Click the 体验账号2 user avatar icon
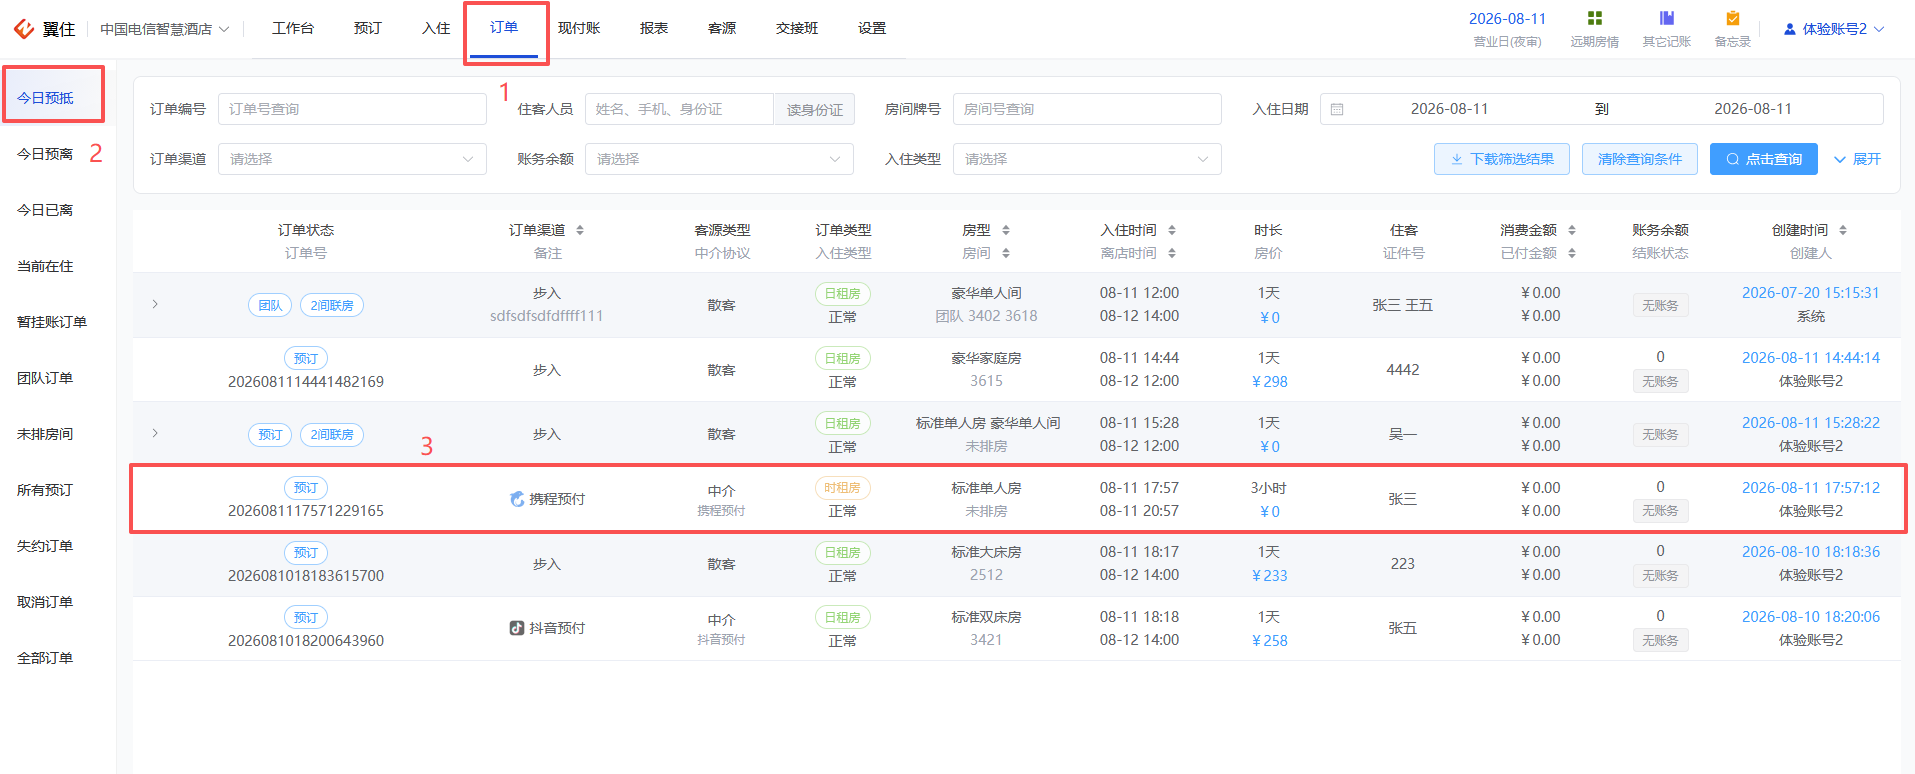Image resolution: width=1915 pixels, height=774 pixels. (1790, 29)
